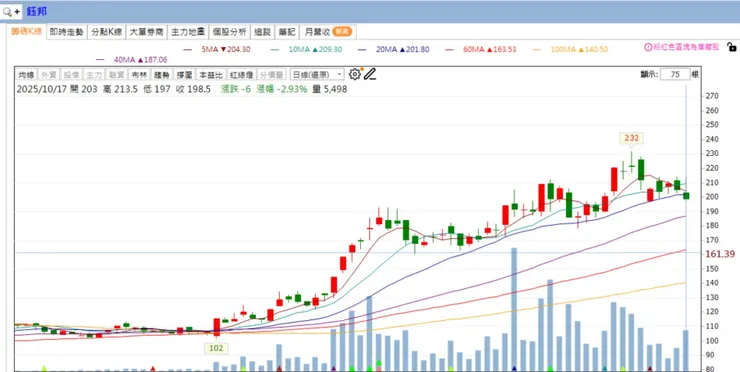Screen dimensions: 740x372
Task: Toggle the 主力 indicator button
Action: click(x=93, y=75)
